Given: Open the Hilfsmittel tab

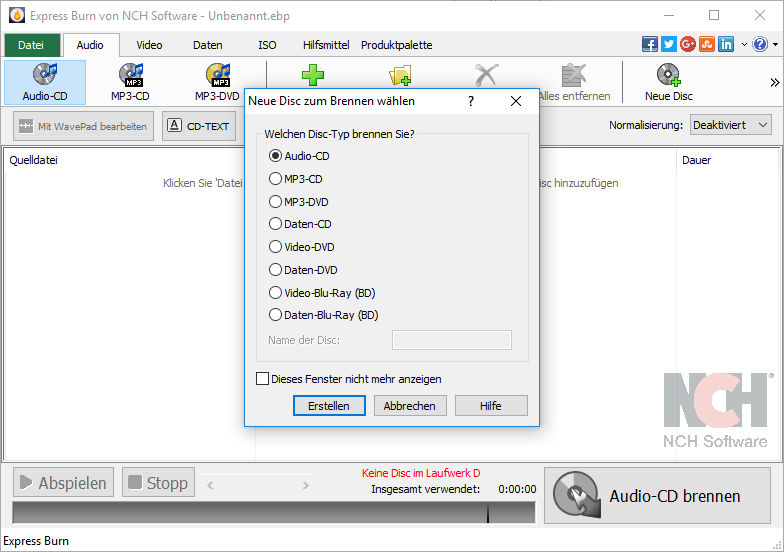Looking at the screenshot, I should (326, 45).
